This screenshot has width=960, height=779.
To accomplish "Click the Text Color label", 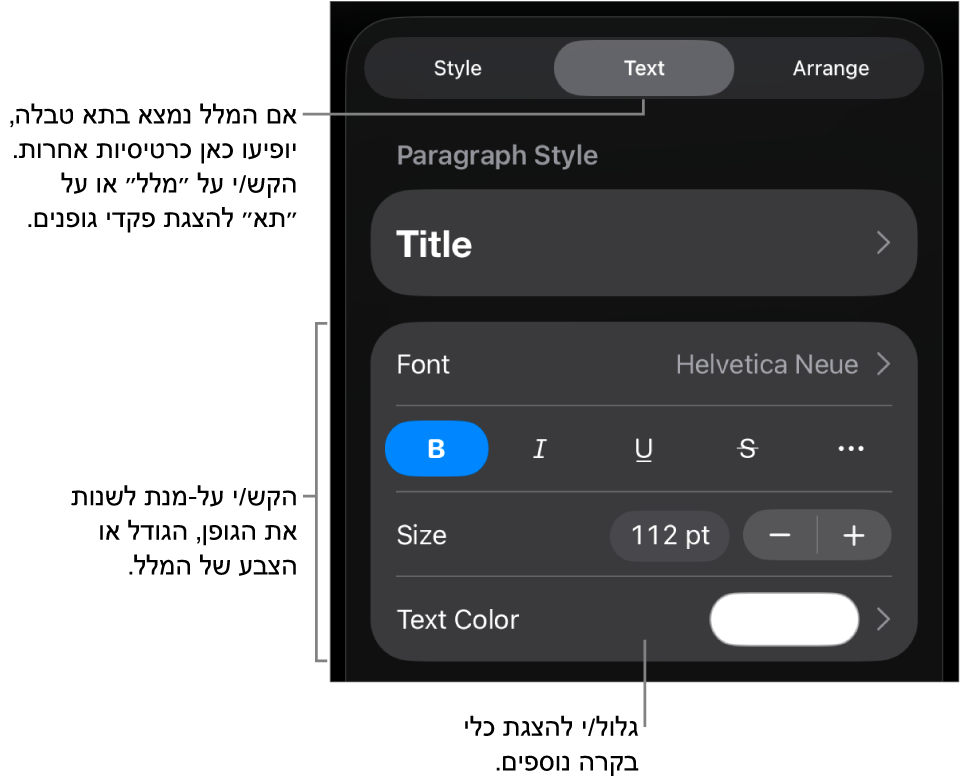I will point(458,619).
